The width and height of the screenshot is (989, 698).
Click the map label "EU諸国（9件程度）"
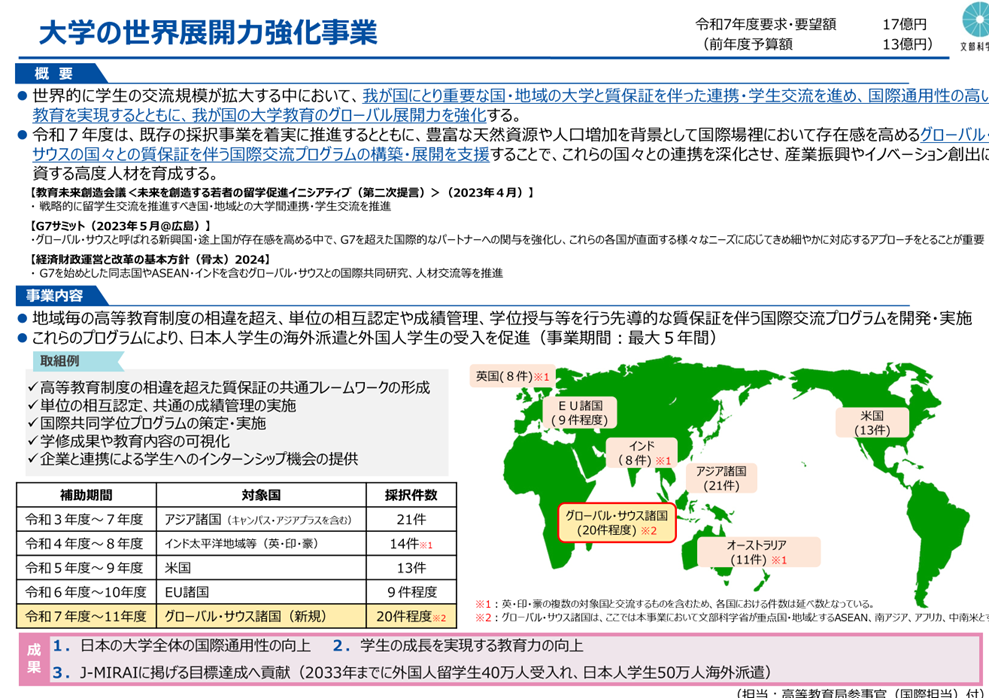tap(580, 412)
